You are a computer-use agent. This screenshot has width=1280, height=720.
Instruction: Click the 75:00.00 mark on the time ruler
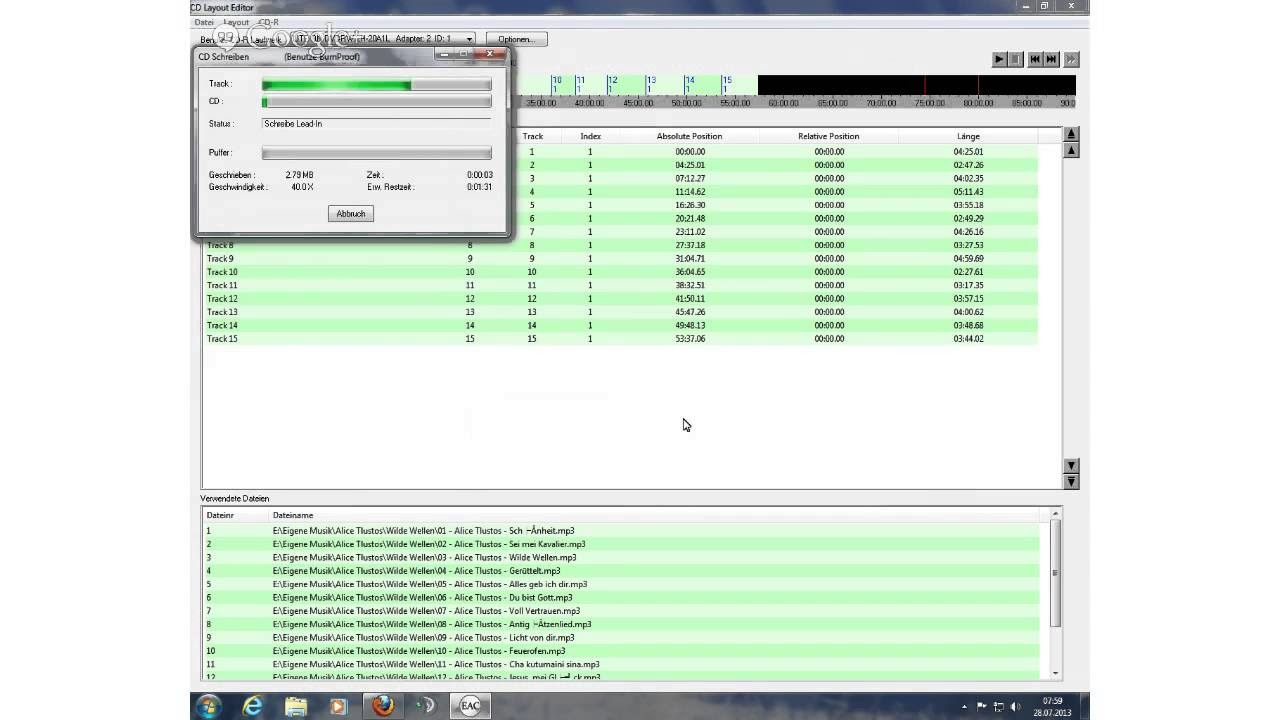tap(929, 102)
